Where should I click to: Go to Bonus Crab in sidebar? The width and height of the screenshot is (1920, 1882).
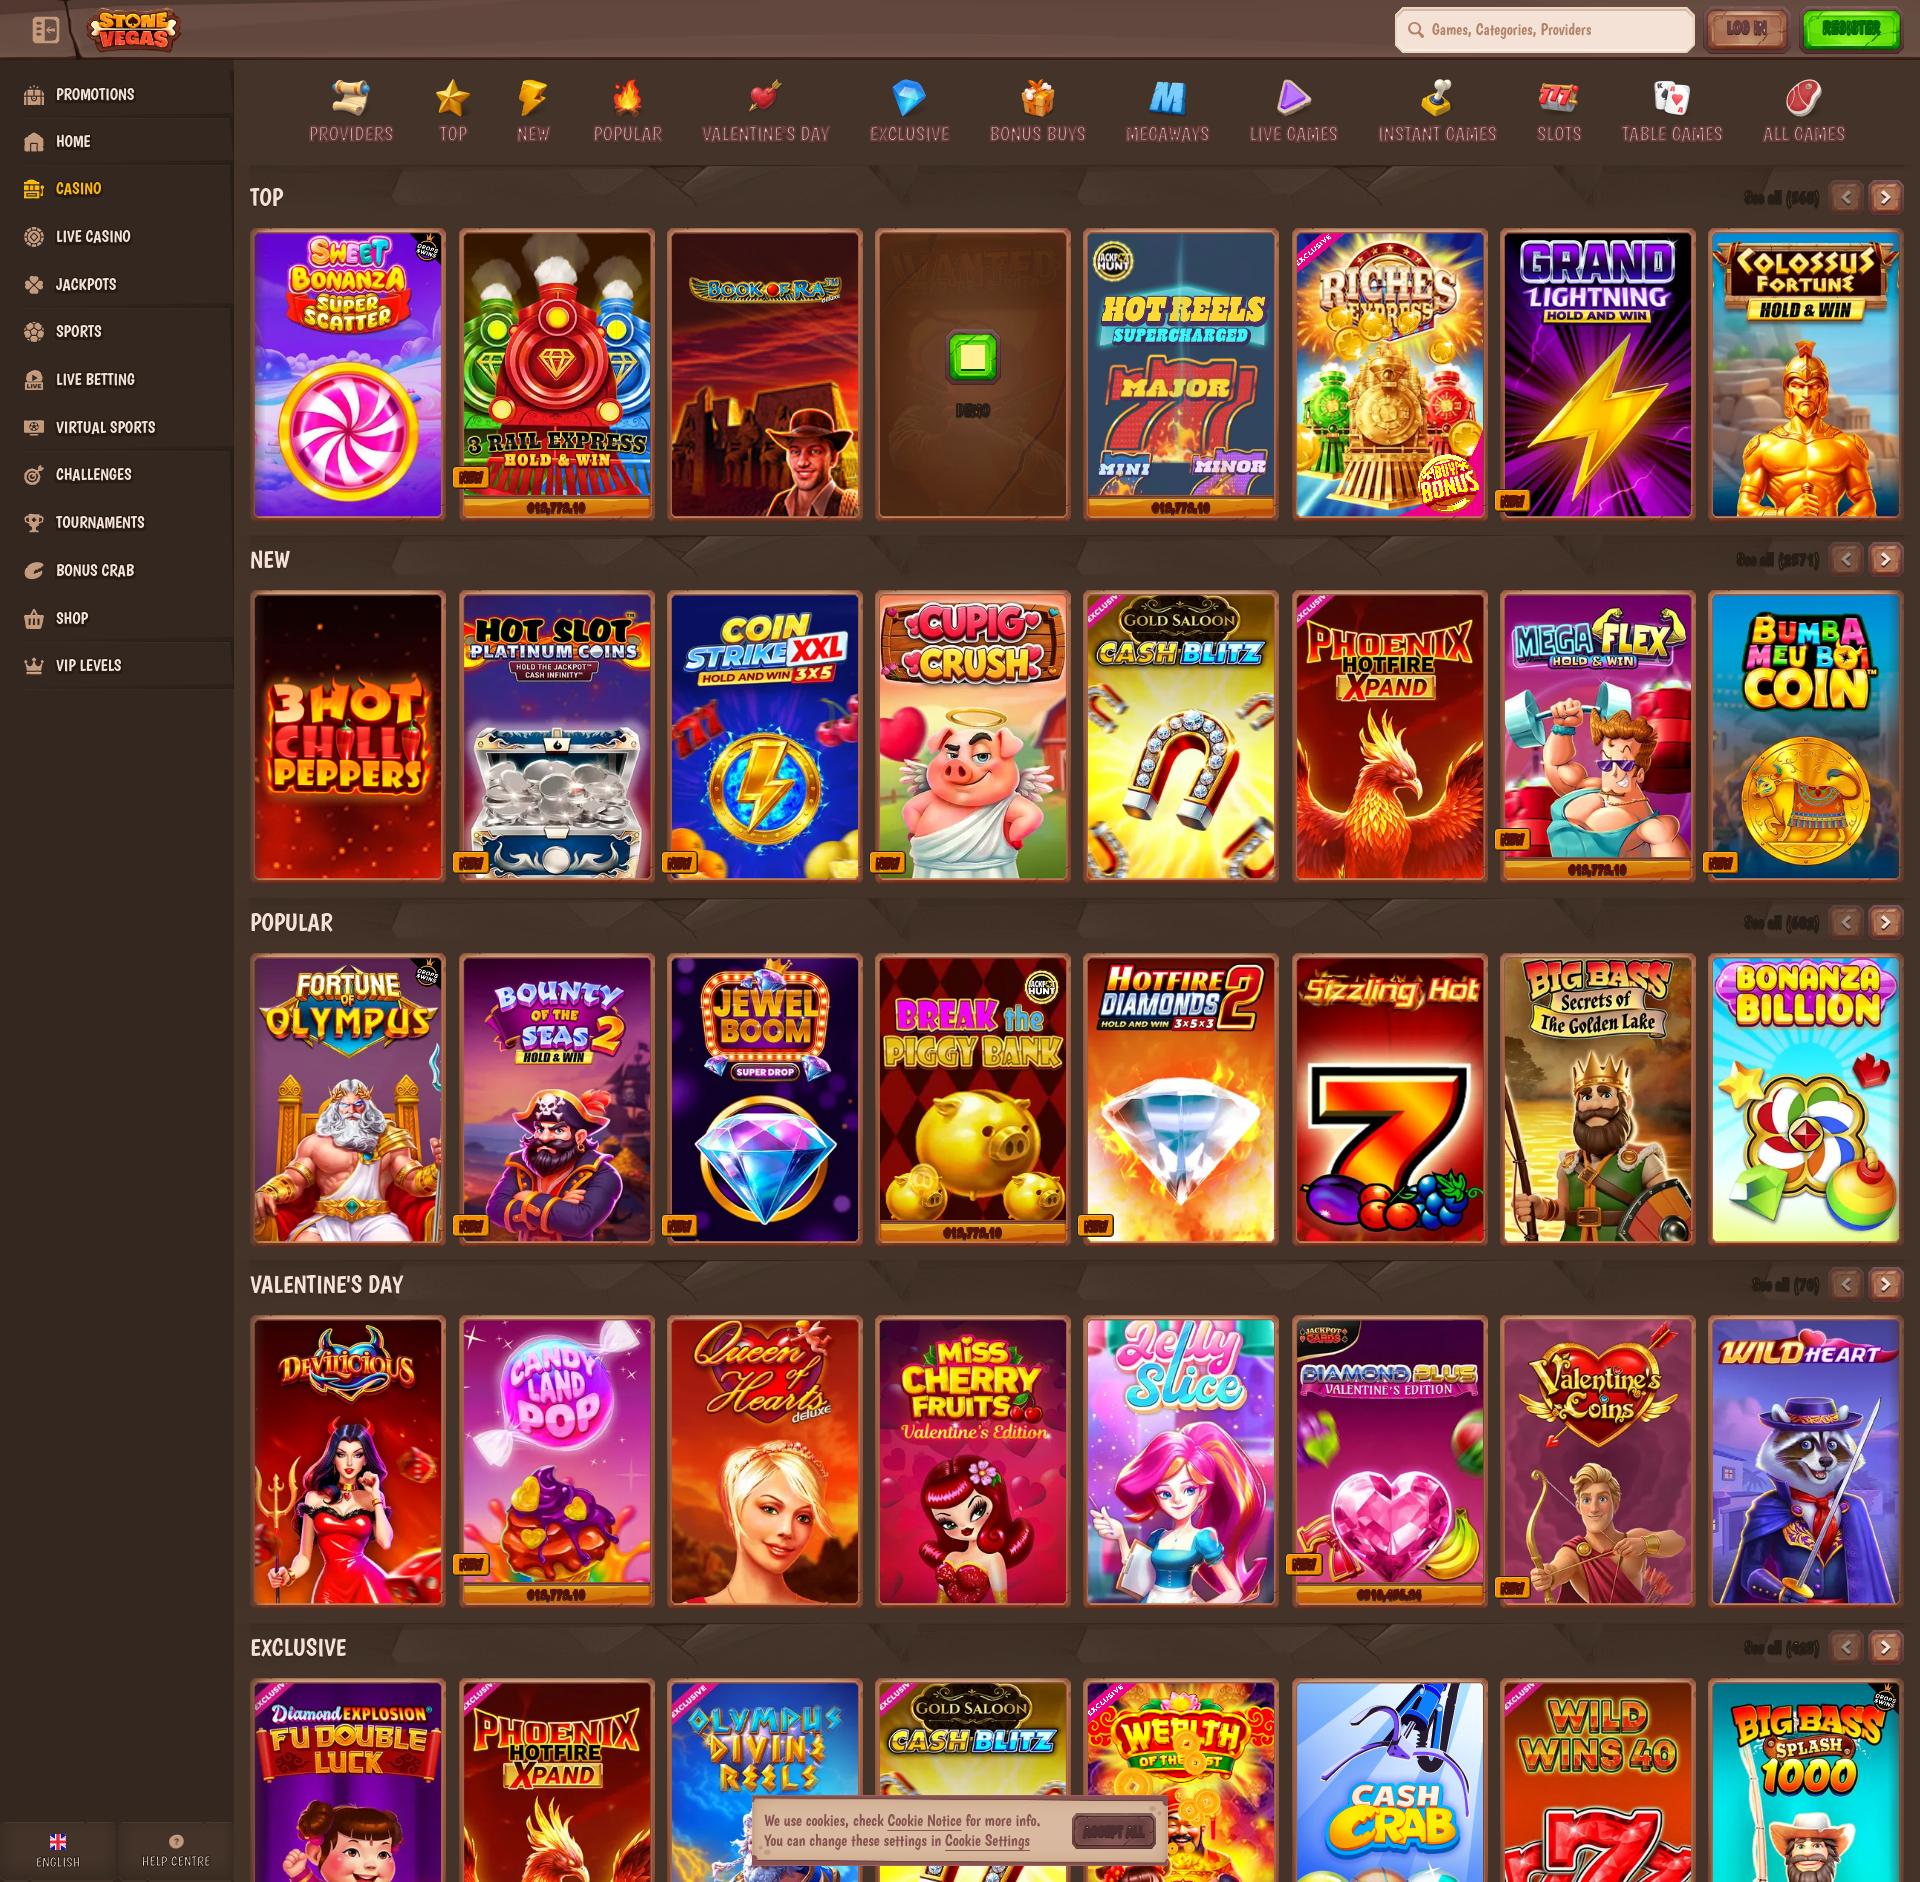pos(94,570)
